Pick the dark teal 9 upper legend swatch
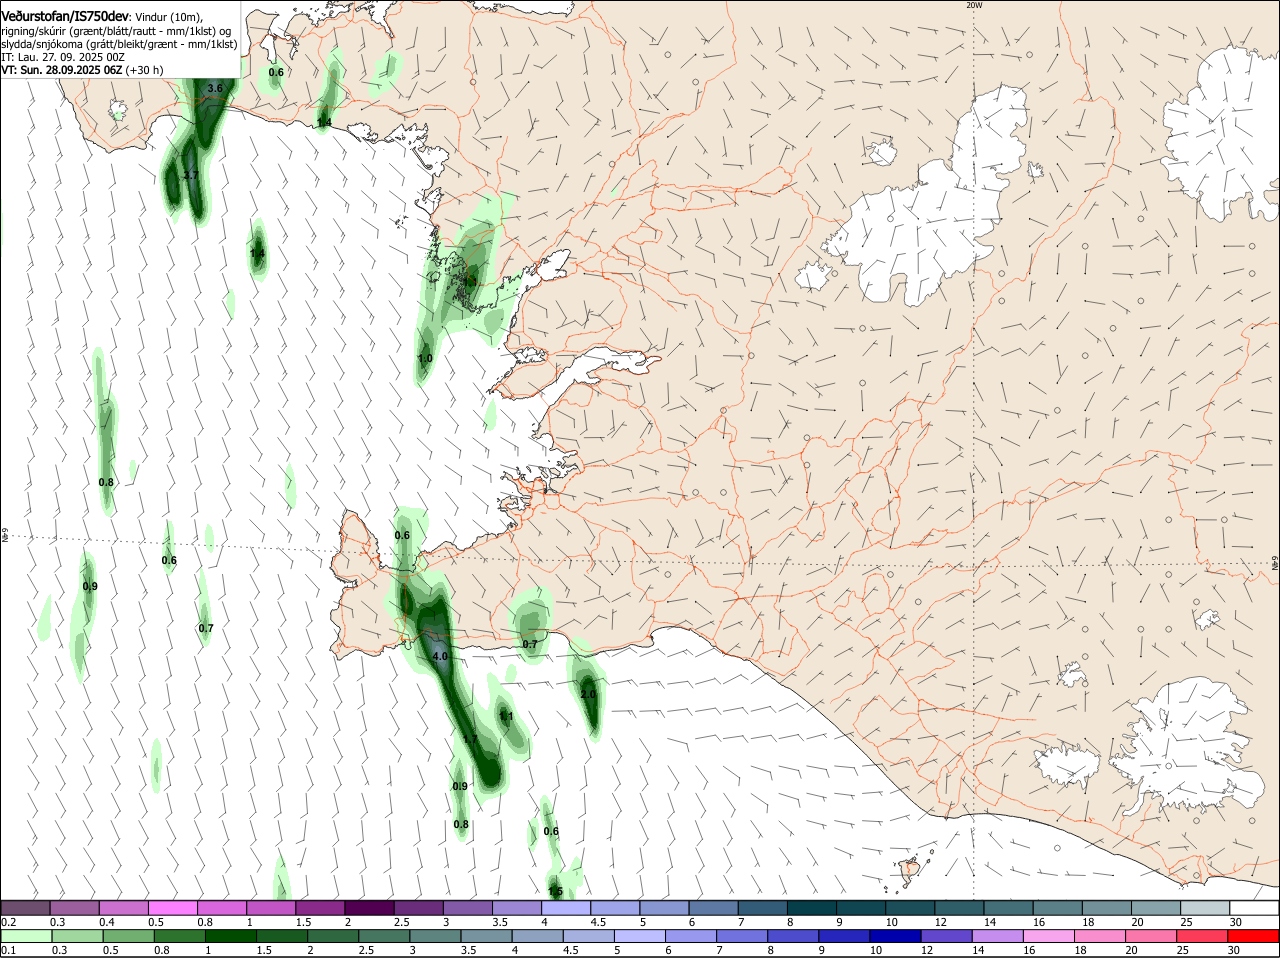1280x958 pixels. [860, 908]
